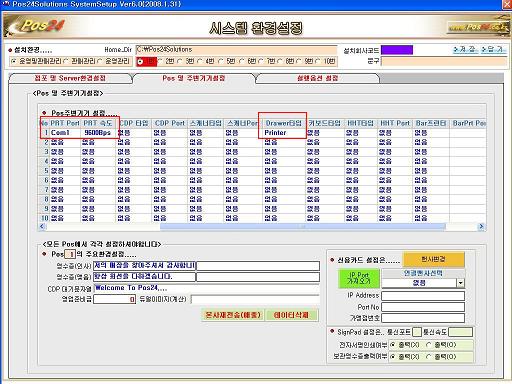Image resolution: width=512 pixels, height=384 pixels.
Task: Click the 문구 input field
Action: tap(444, 61)
